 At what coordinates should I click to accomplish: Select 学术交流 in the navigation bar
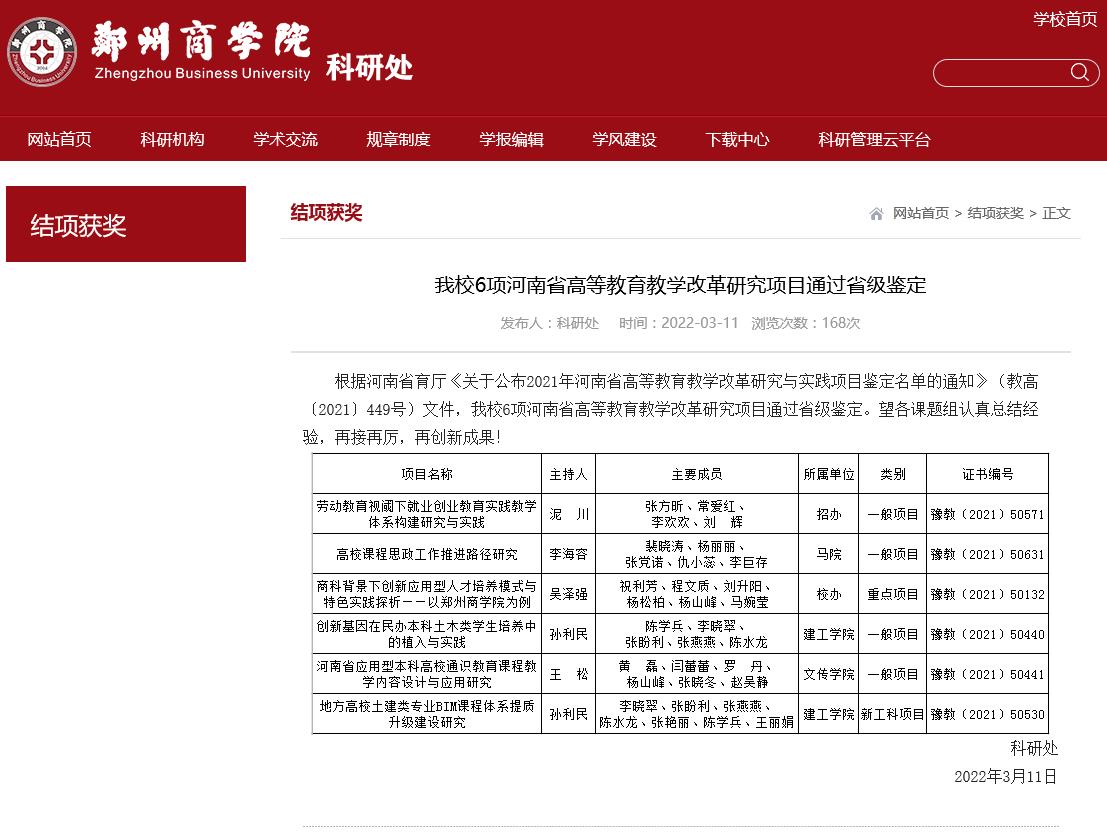tap(285, 140)
